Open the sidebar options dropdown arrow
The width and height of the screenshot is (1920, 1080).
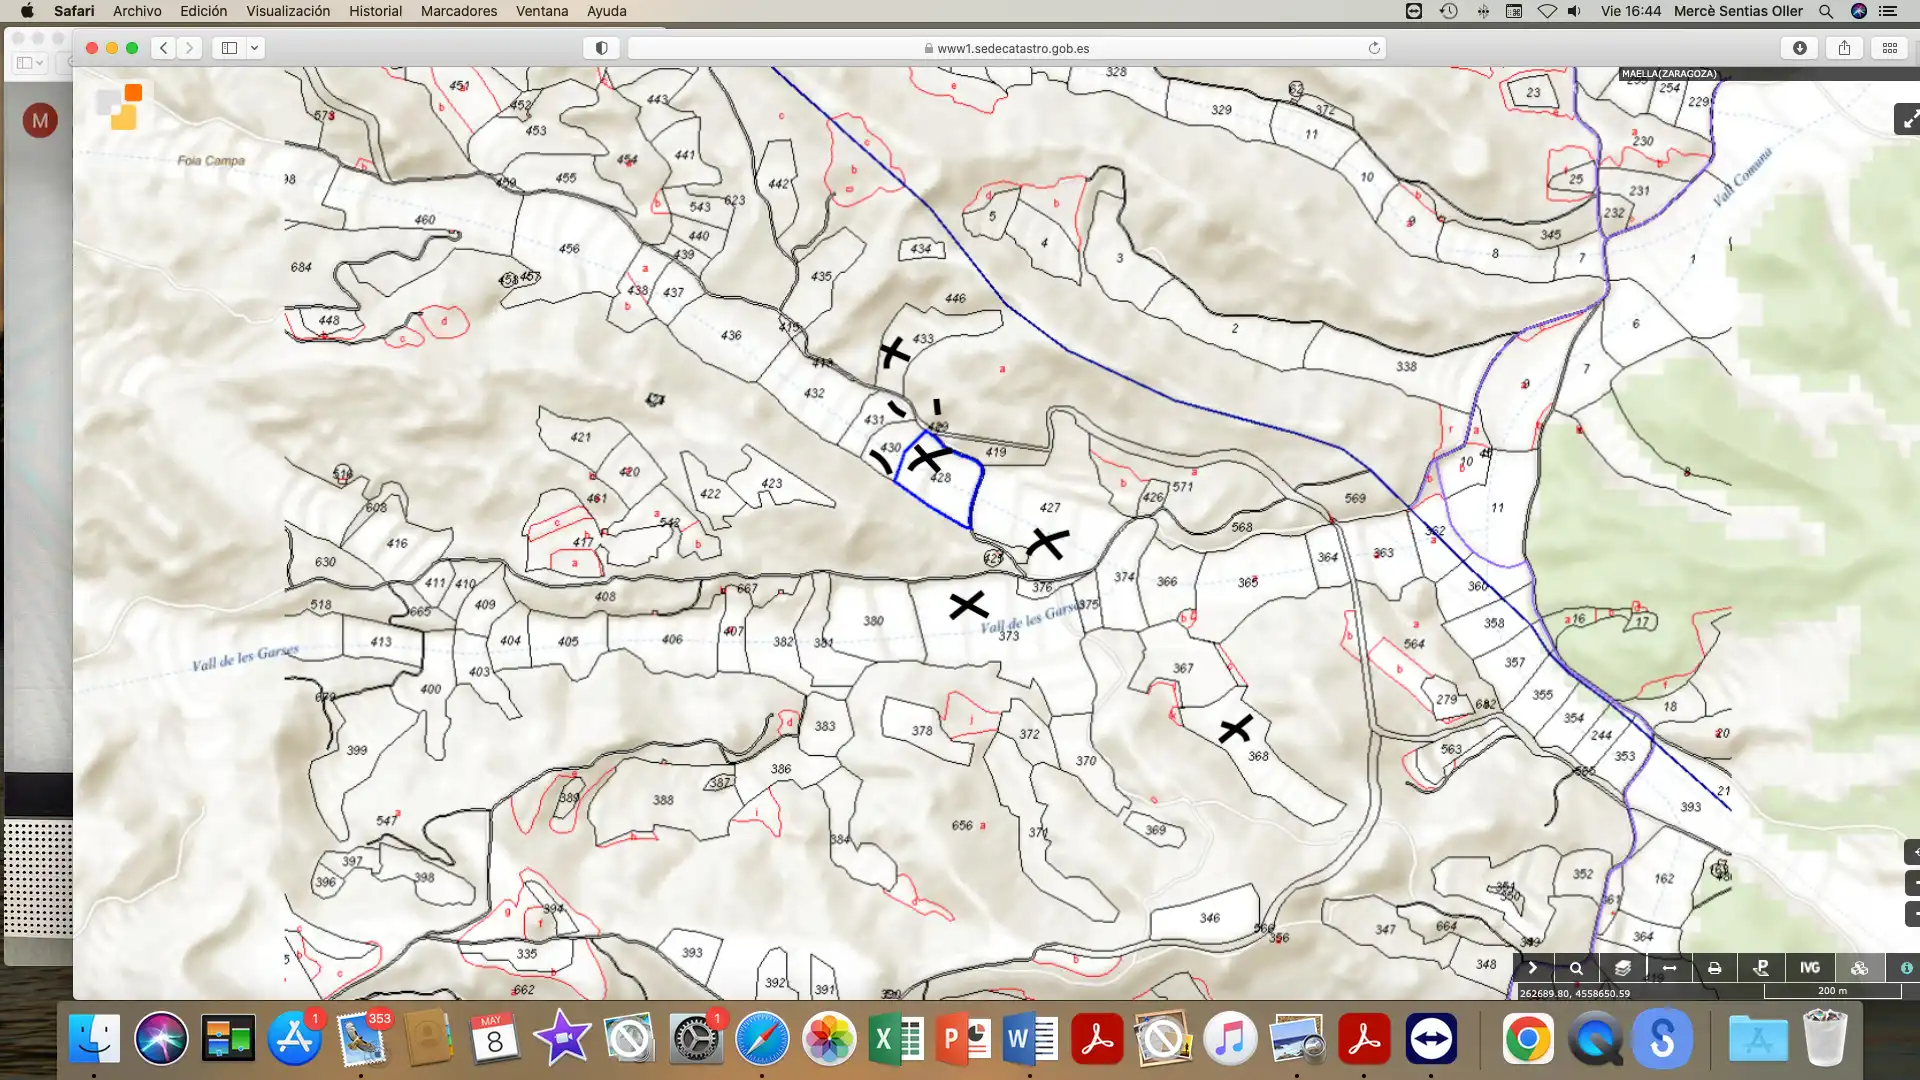tap(255, 48)
